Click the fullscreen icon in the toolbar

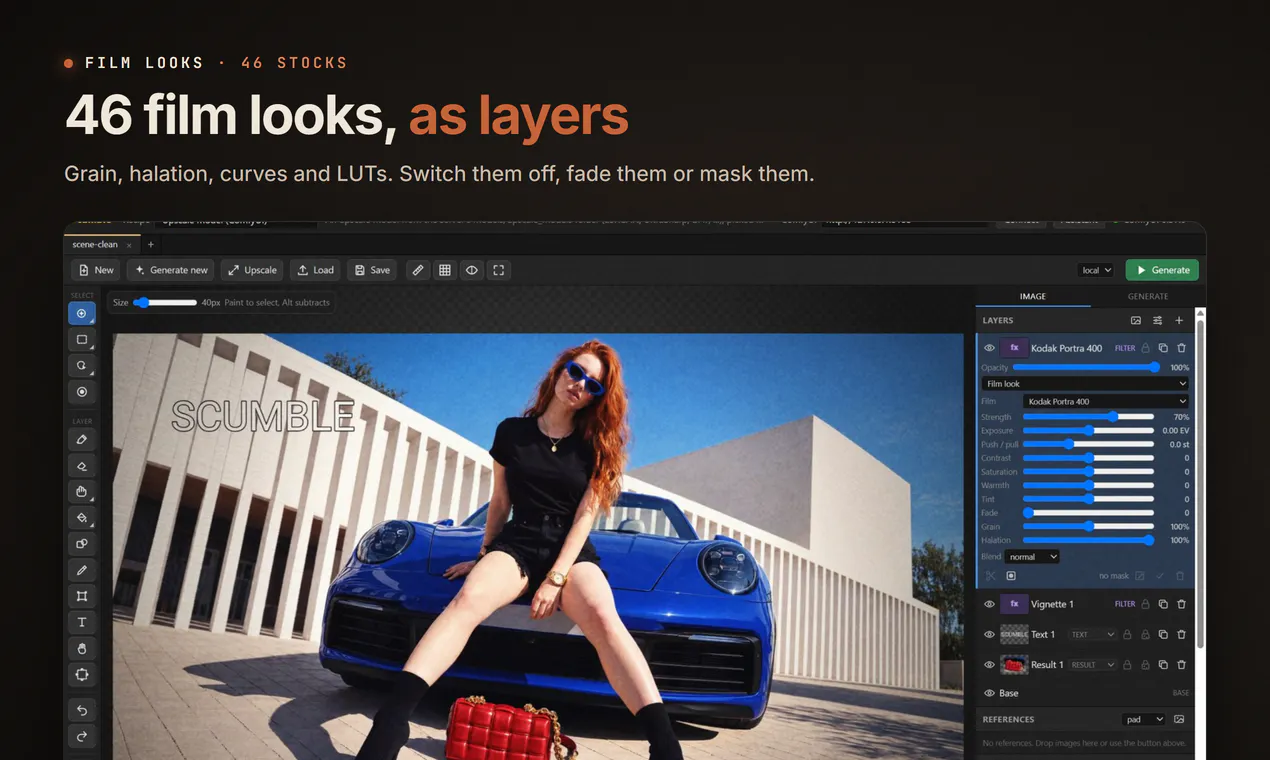click(499, 270)
